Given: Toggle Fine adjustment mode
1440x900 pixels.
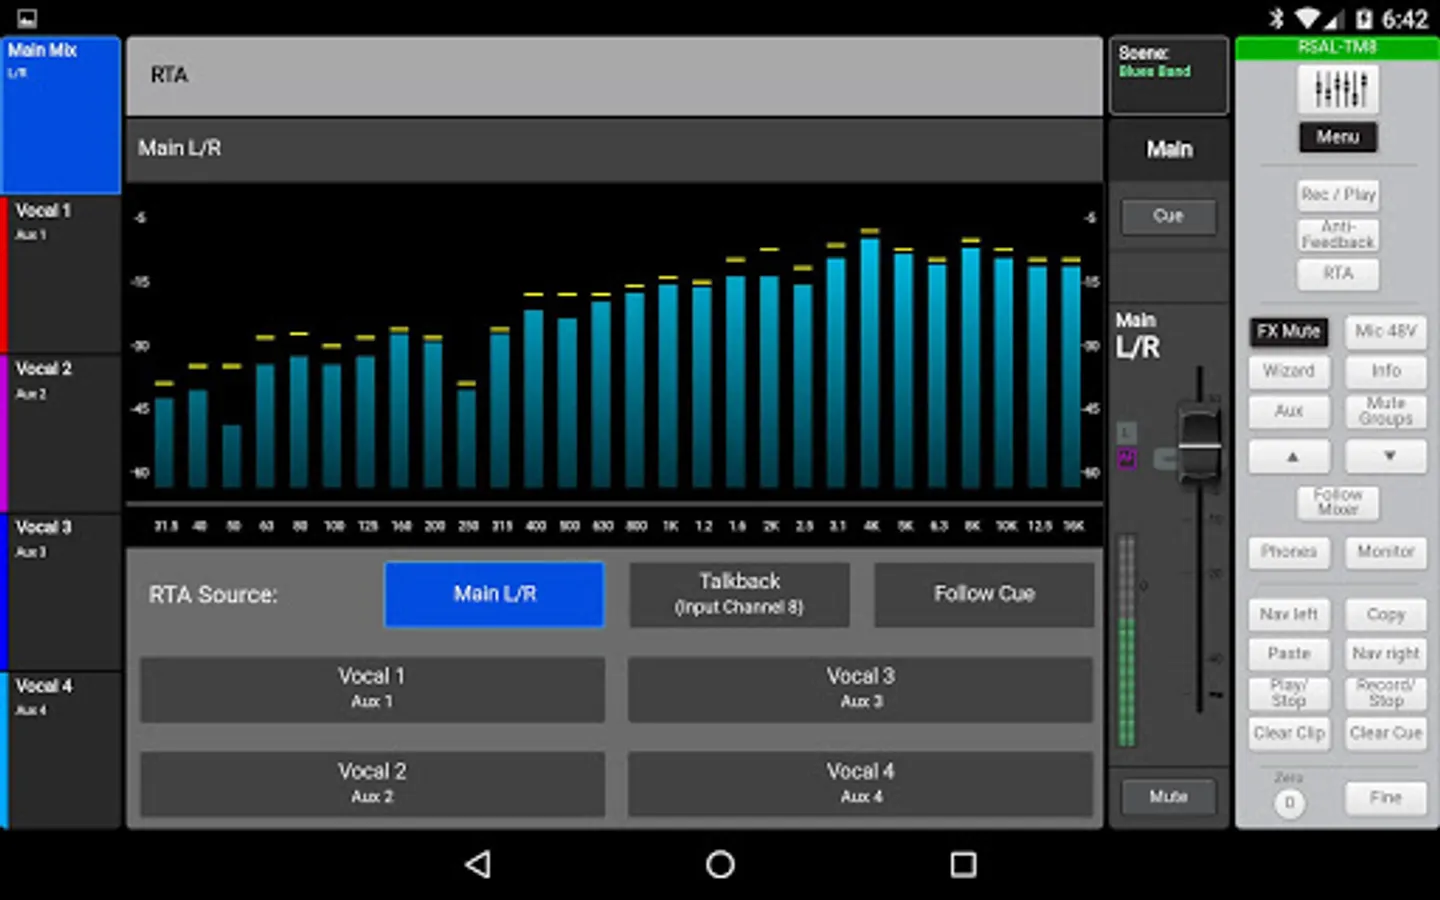Looking at the screenshot, I should (1386, 798).
